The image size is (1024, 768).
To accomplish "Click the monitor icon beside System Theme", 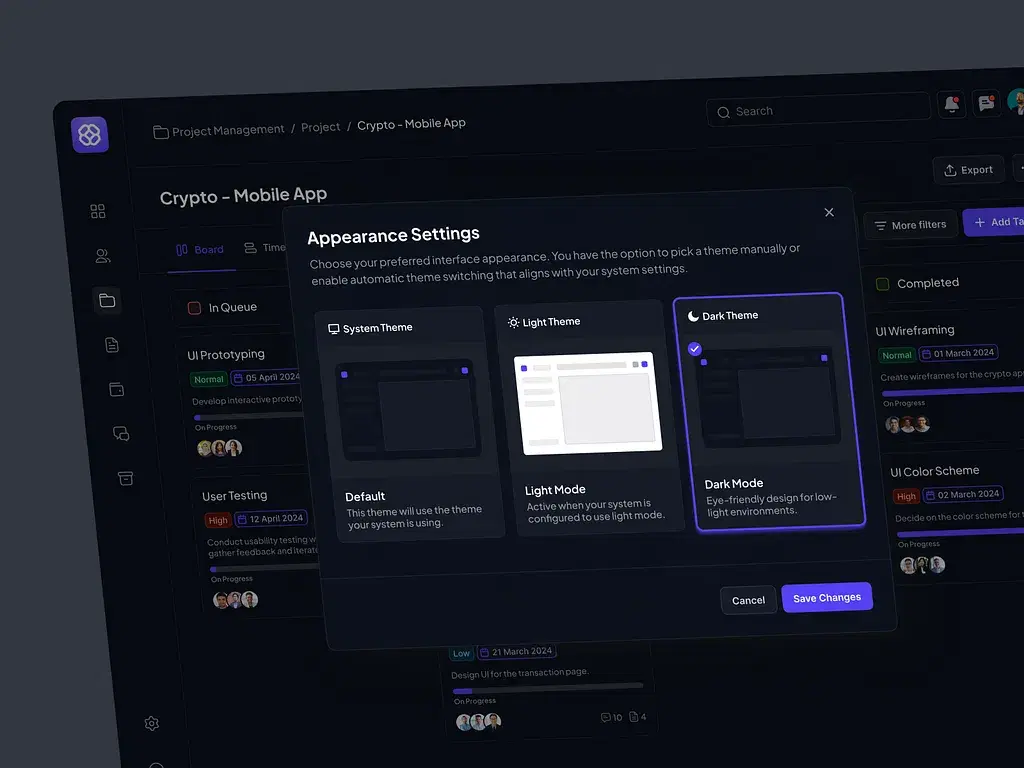I will (333, 329).
